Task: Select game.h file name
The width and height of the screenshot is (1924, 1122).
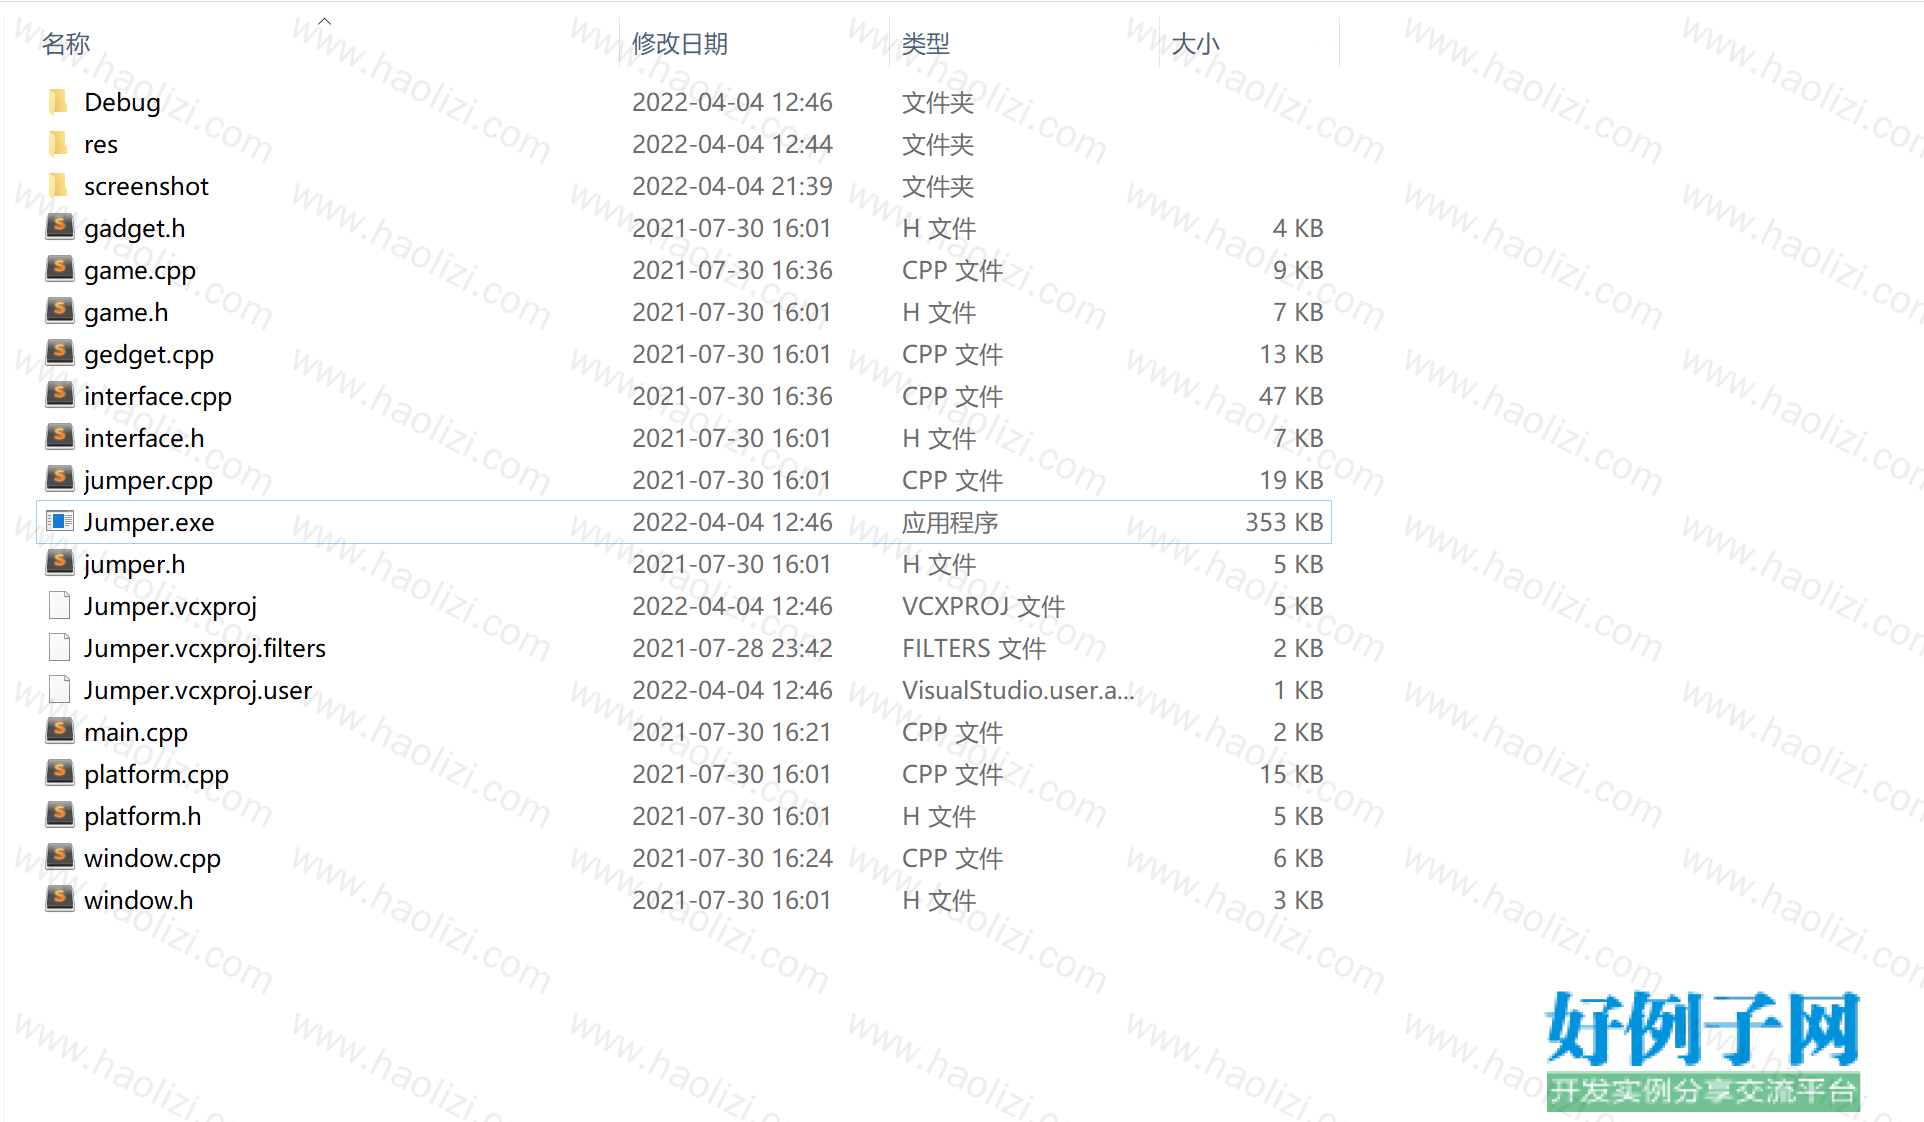Action: [x=126, y=313]
